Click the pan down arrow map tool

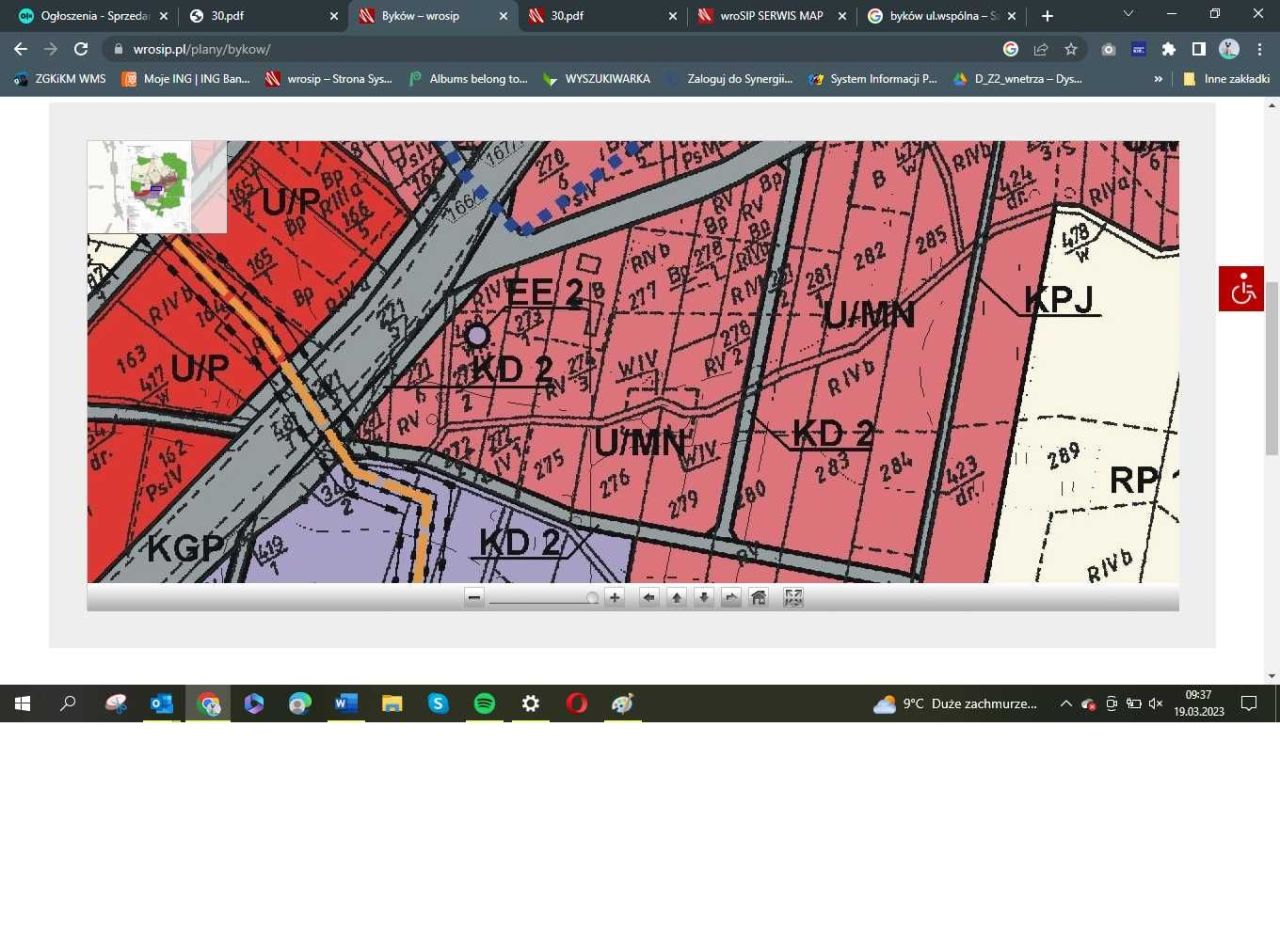tap(704, 597)
